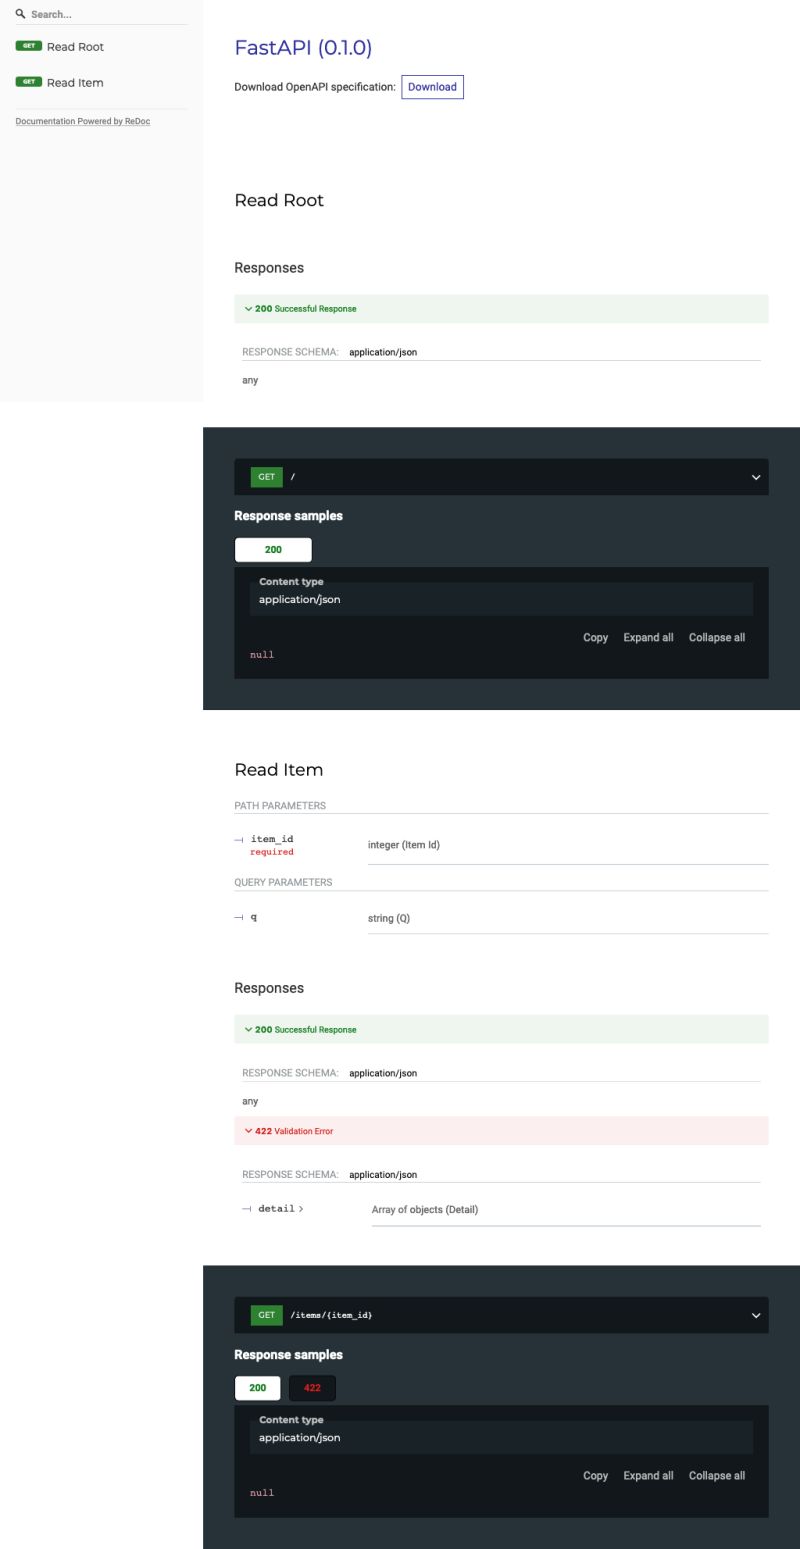Copy the Read Root response sample
Viewport: 800px width, 1549px height.
click(x=595, y=638)
